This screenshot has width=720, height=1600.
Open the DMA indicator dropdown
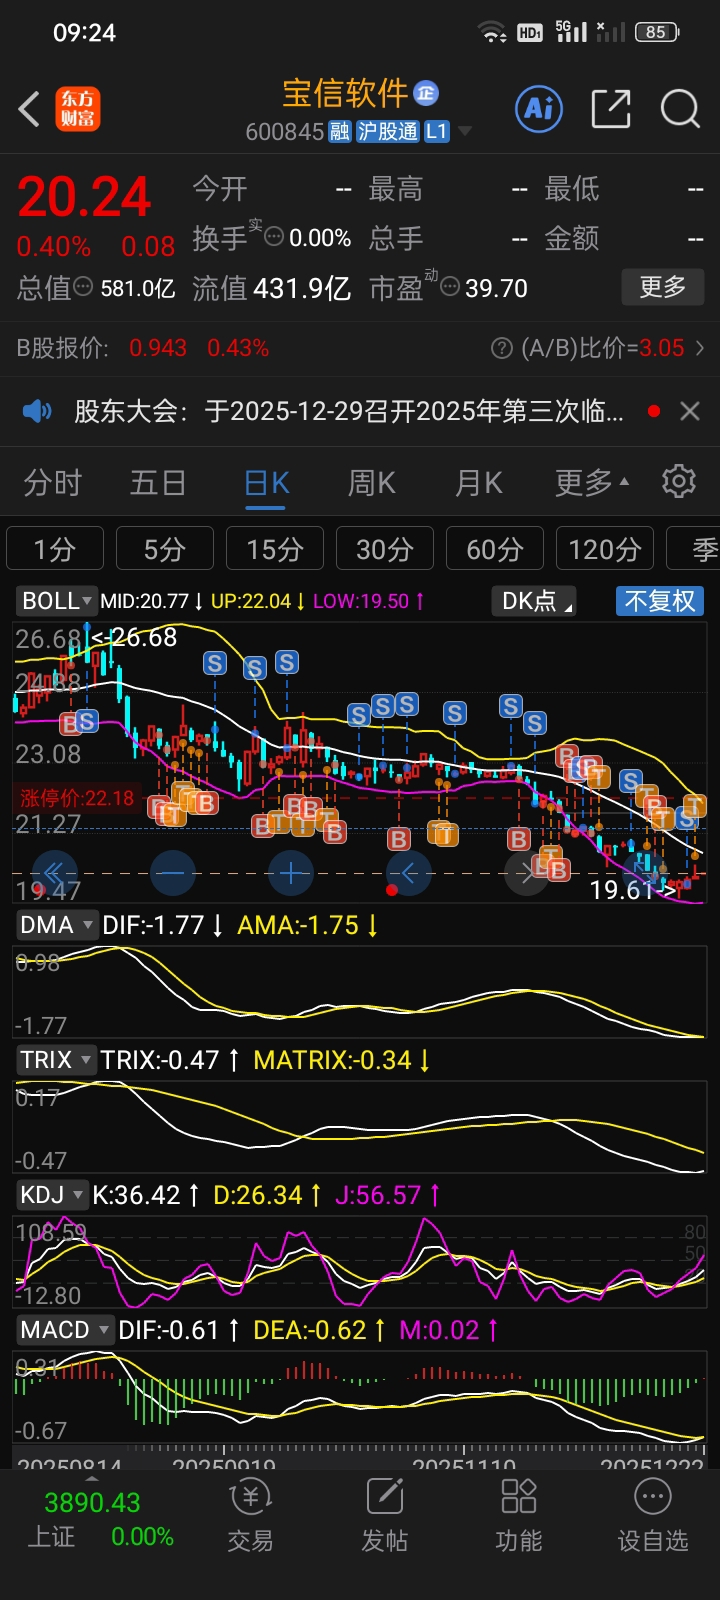click(57, 925)
